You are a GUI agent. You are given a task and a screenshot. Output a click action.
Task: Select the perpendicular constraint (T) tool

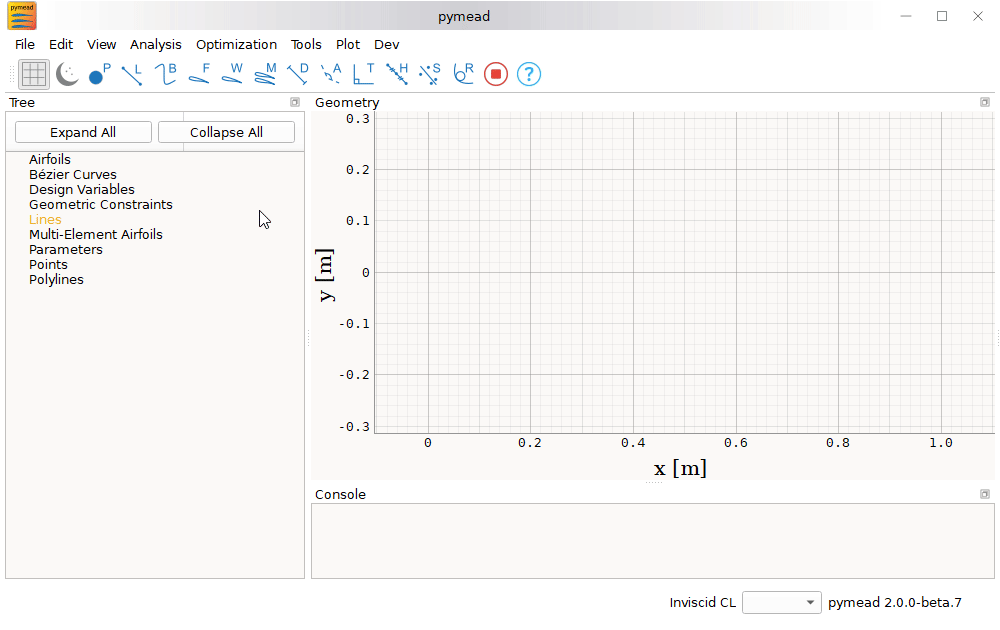tap(364, 74)
